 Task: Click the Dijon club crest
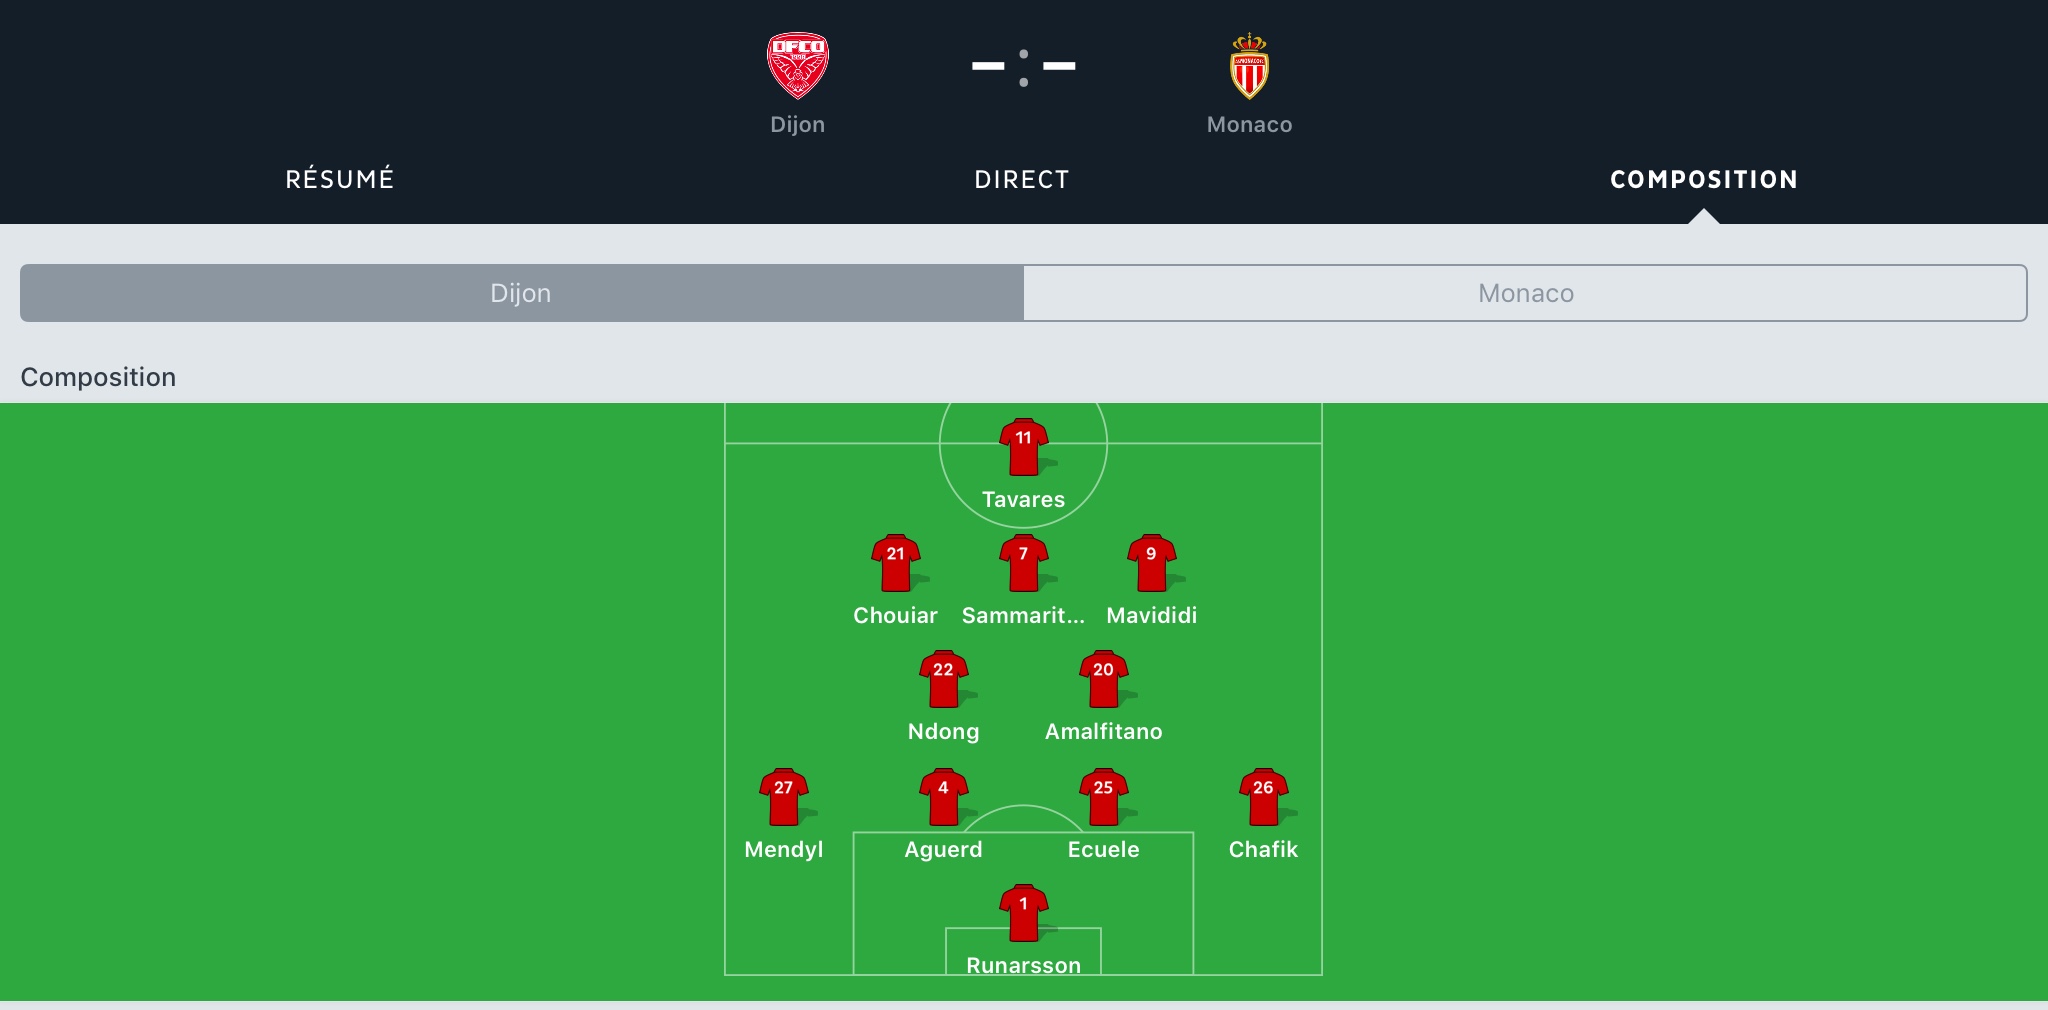[x=797, y=66]
